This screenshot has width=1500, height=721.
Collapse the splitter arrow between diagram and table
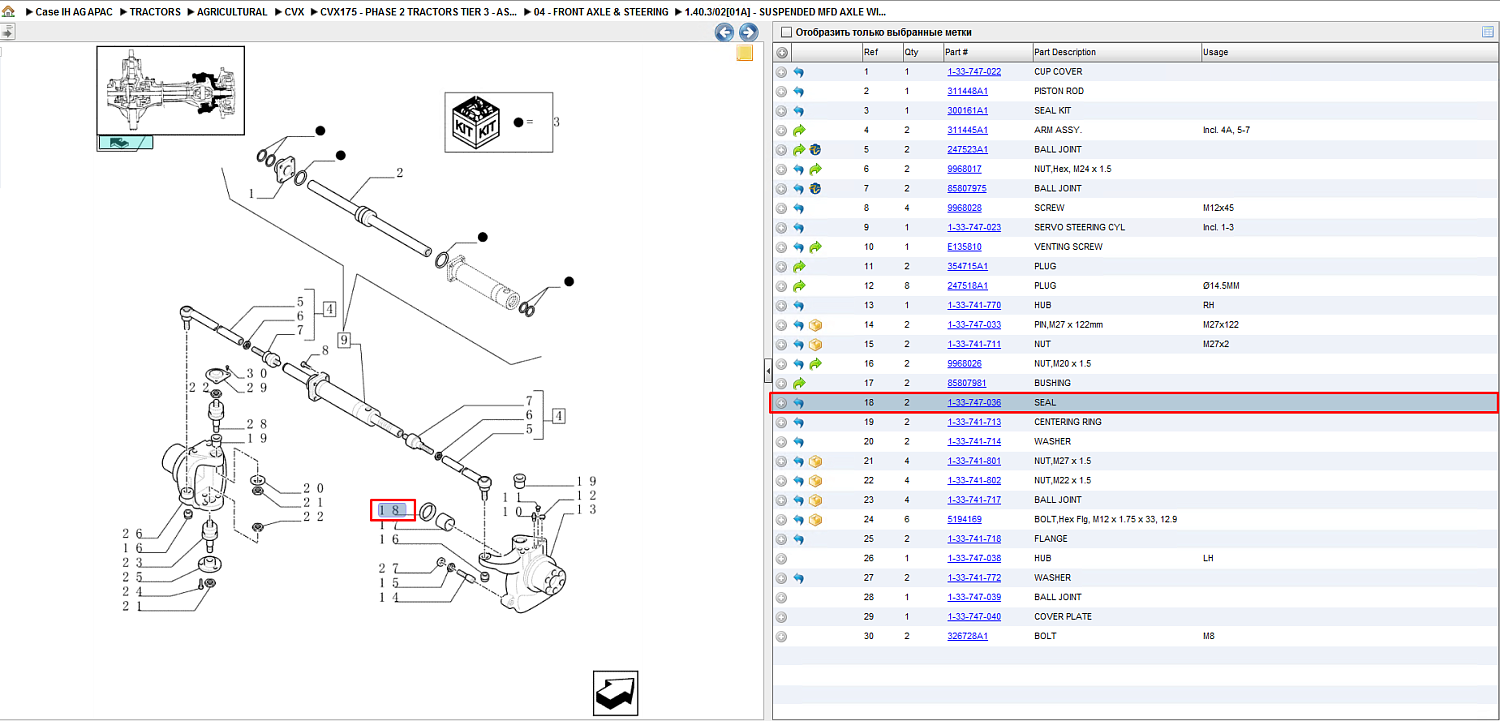click(x=767, y=371)
